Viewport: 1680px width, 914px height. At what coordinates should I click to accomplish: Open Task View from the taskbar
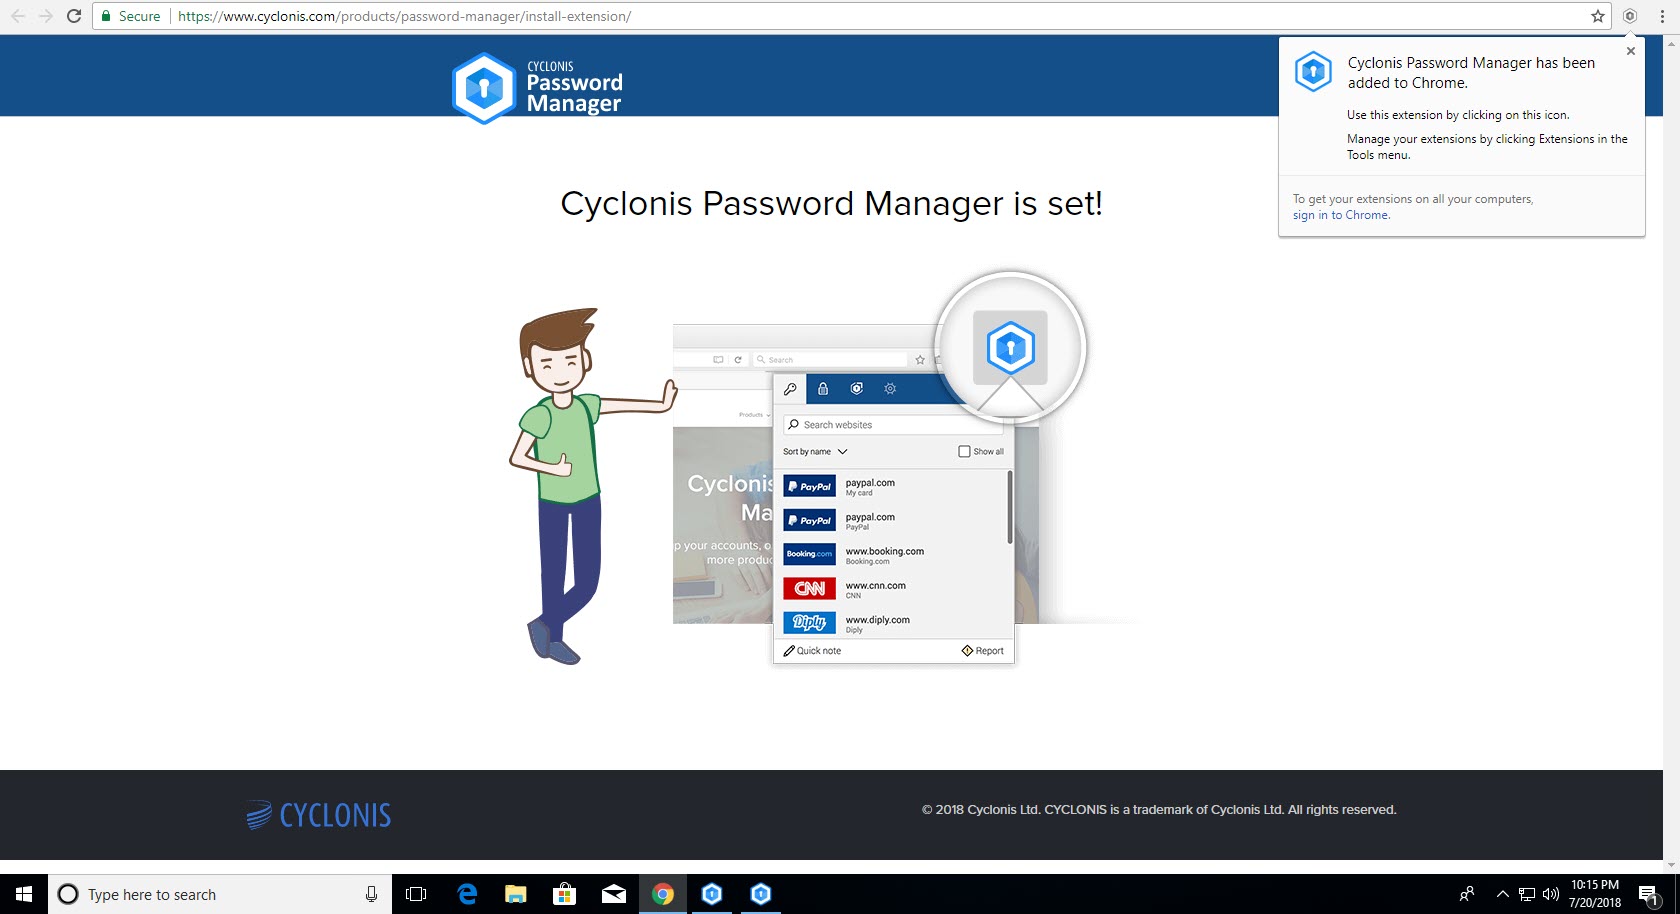coord(416,894)
